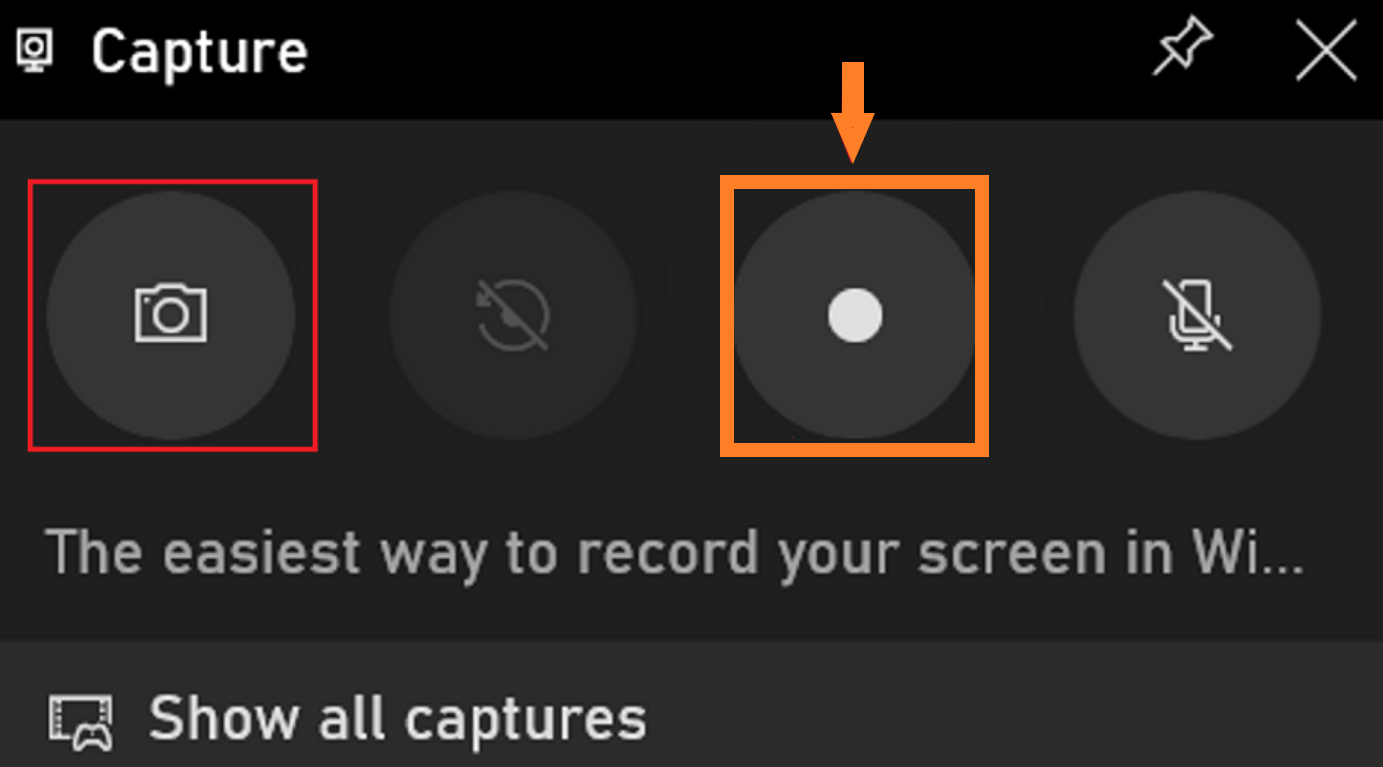Click the Show all captures row
Screen dimensions: 1383x767
pyautogui.click(x=691, y=714)
